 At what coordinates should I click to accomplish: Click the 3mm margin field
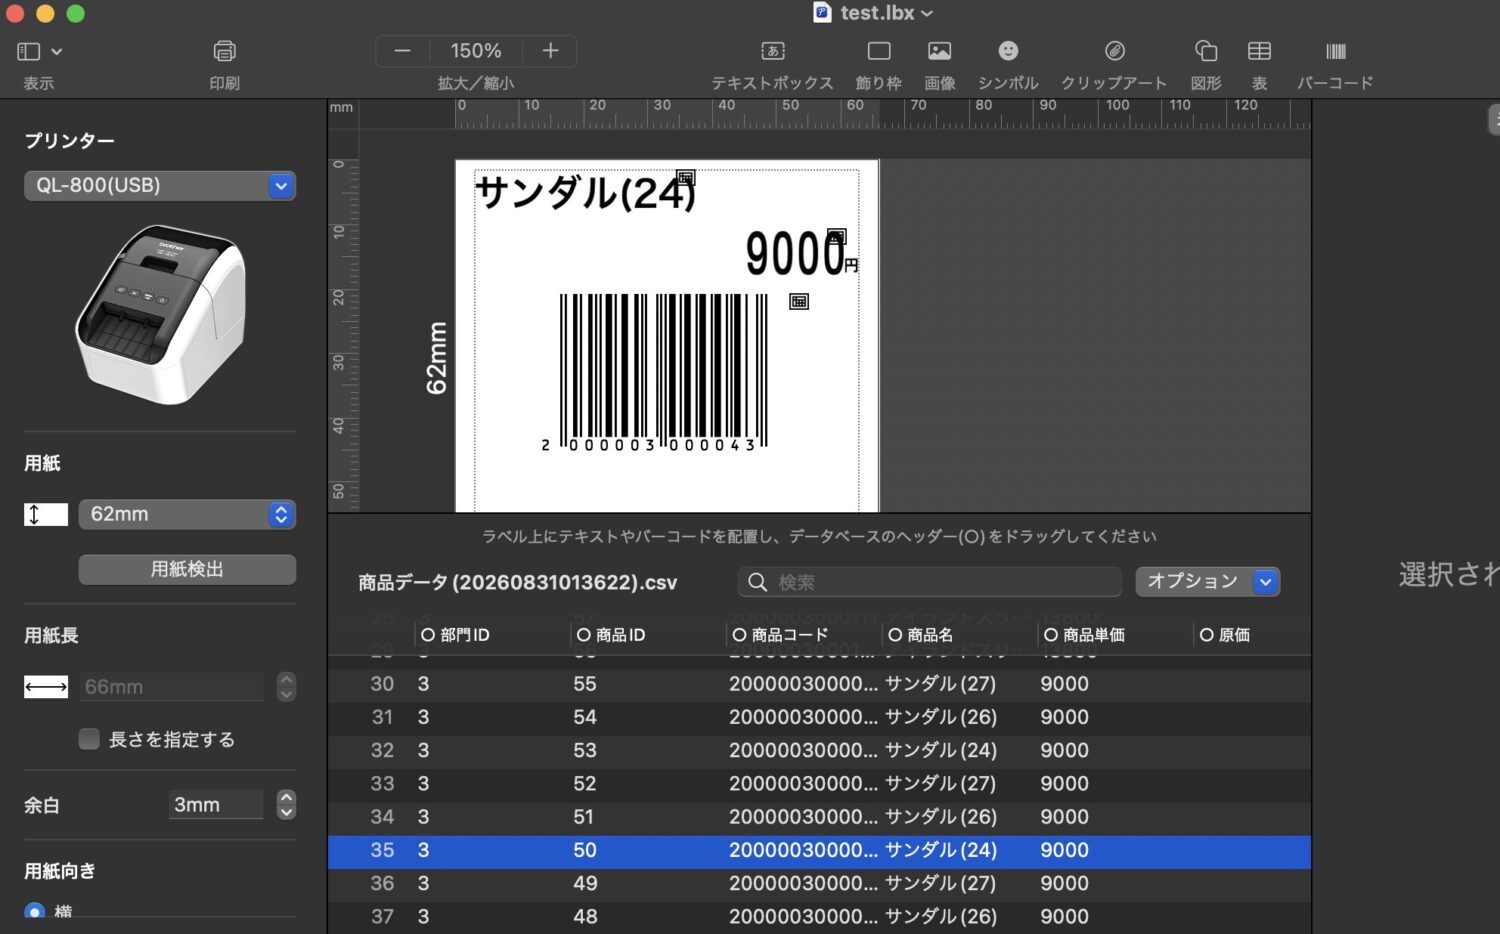pyautogui.click(x=215, y=805)
